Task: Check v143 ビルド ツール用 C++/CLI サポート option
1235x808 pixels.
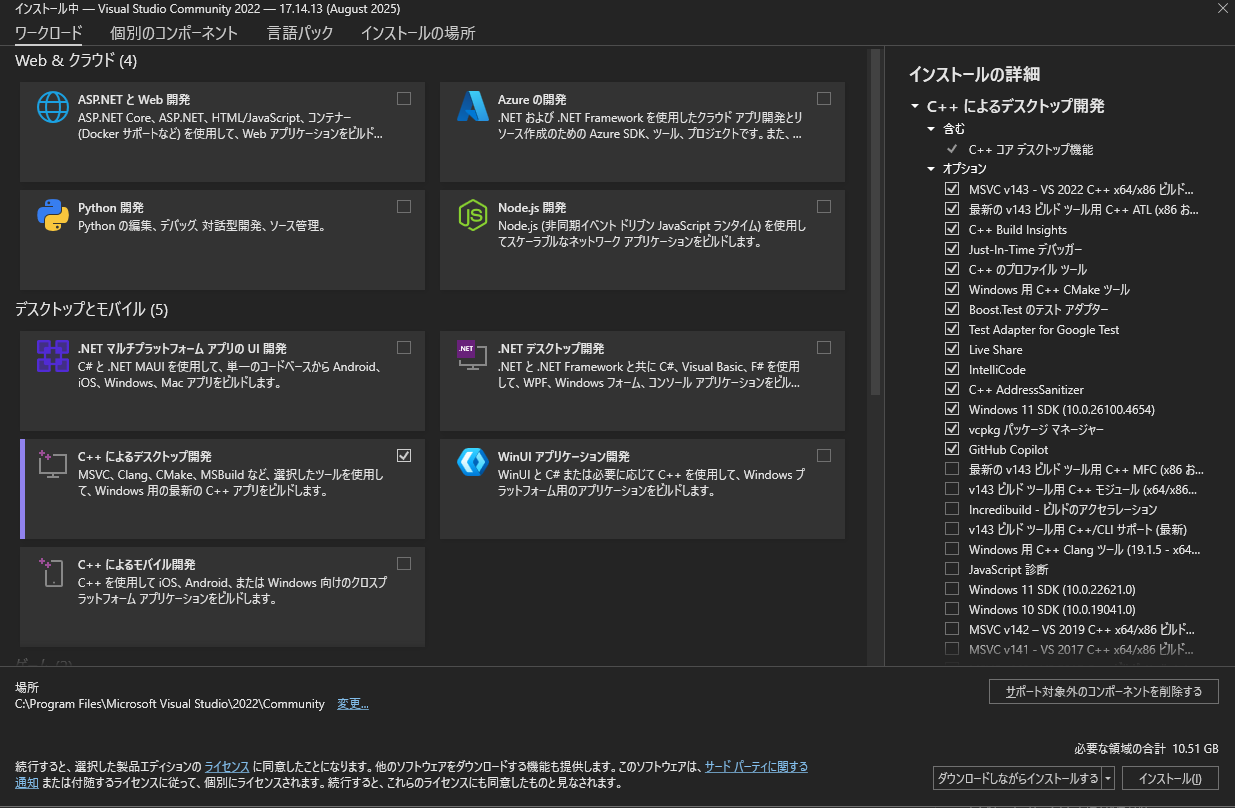Action: point(952,529)
